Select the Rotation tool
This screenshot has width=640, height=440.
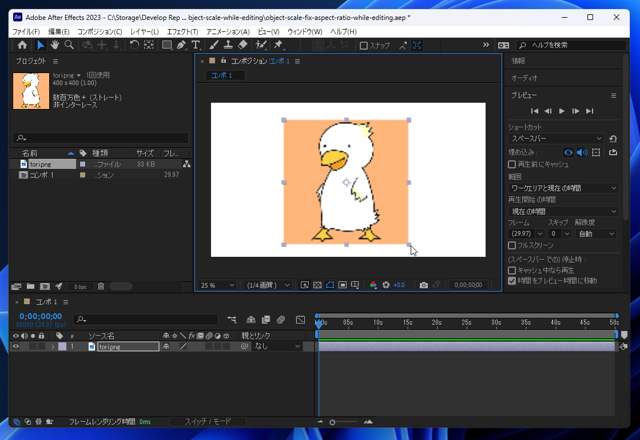[x=134, y=45]
